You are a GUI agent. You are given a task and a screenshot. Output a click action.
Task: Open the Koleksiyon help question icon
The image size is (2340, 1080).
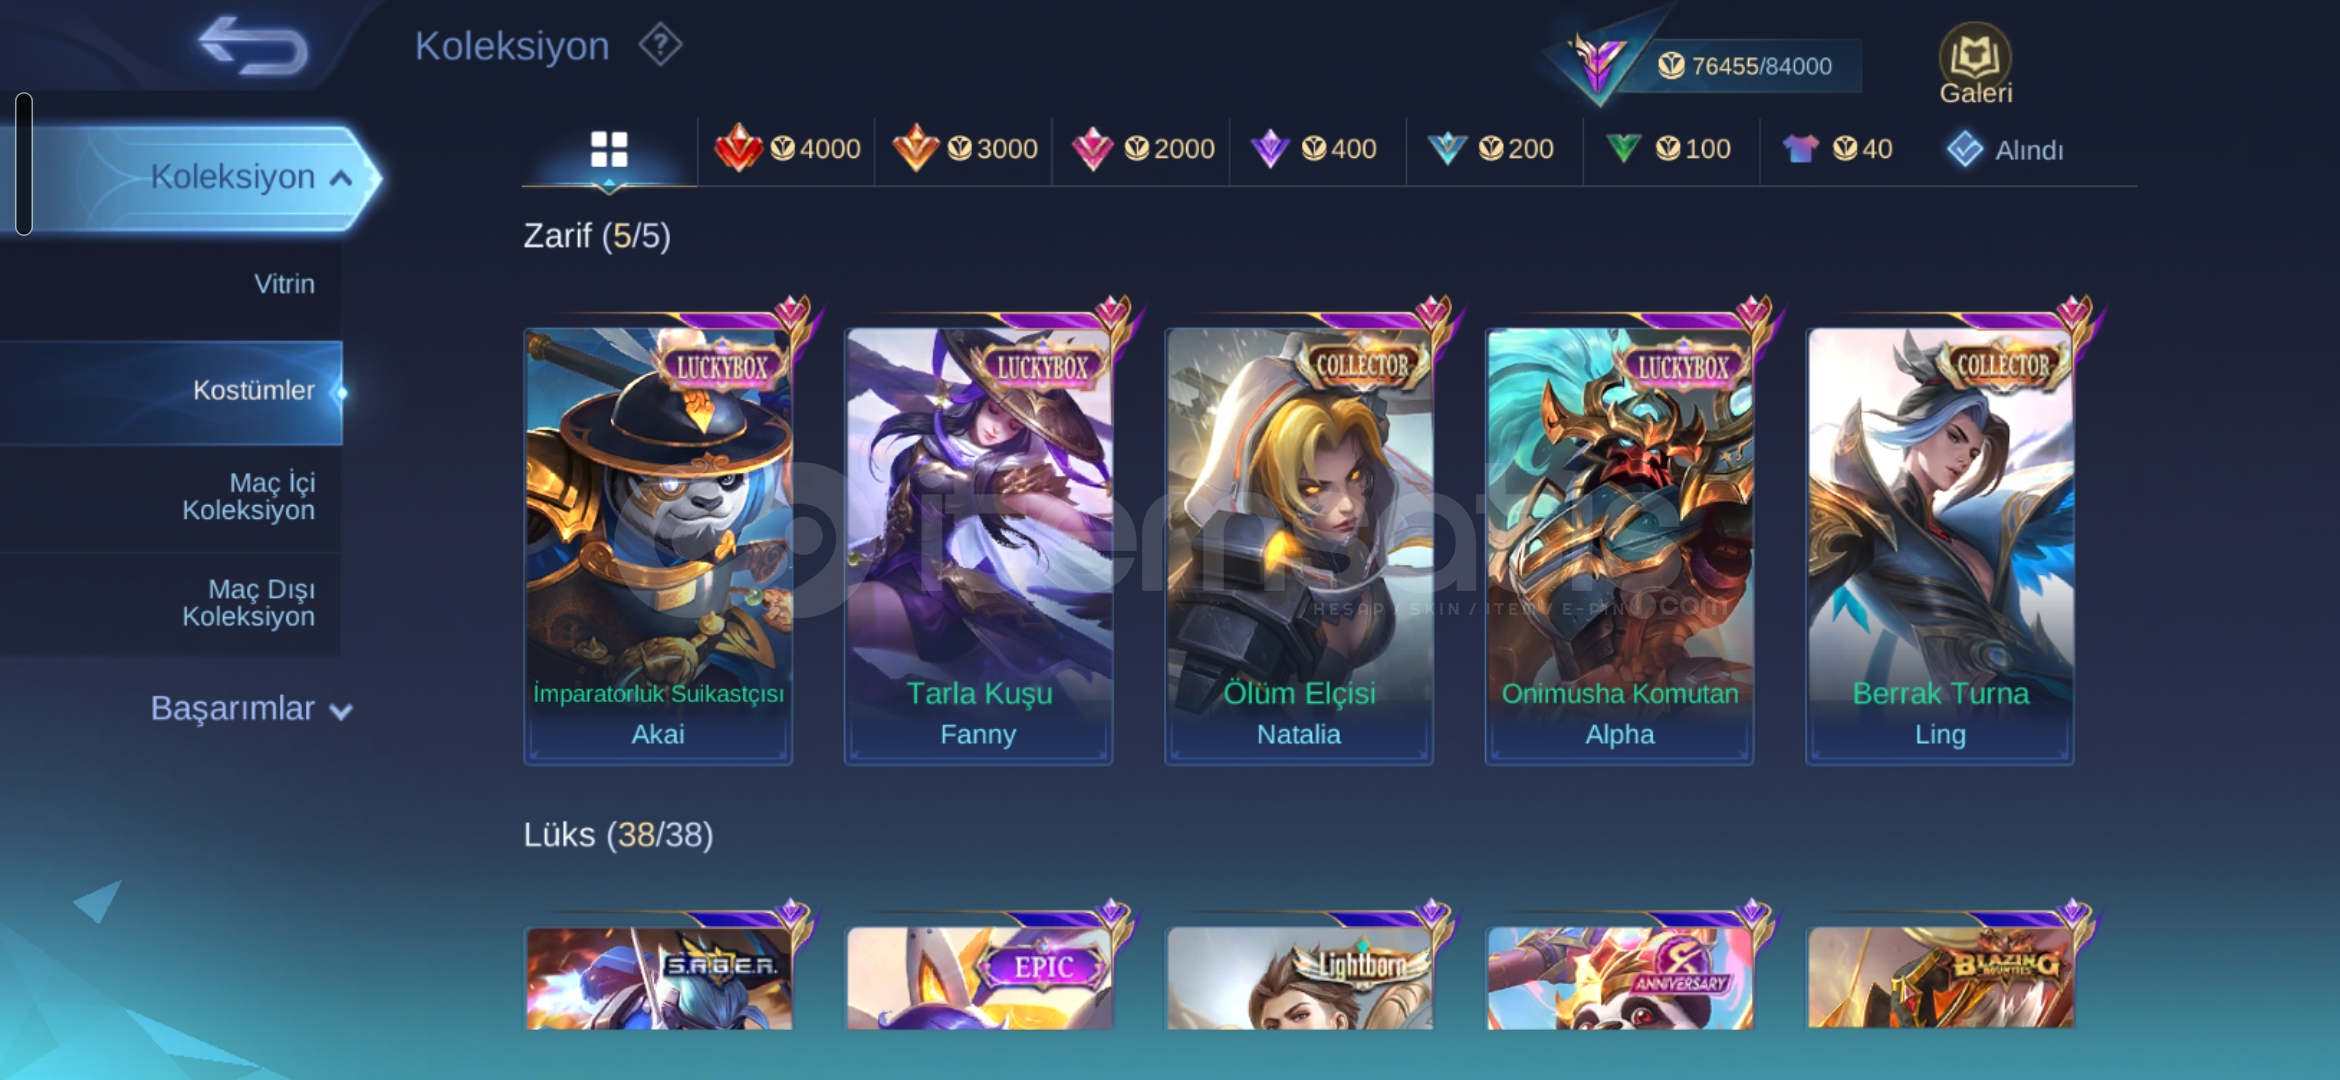[660, 45]
